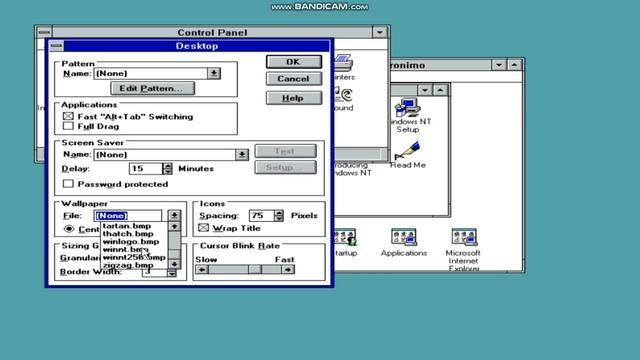
Task: Open the Pattern Name dropdown arrow
Action: [x=213, y=73]
